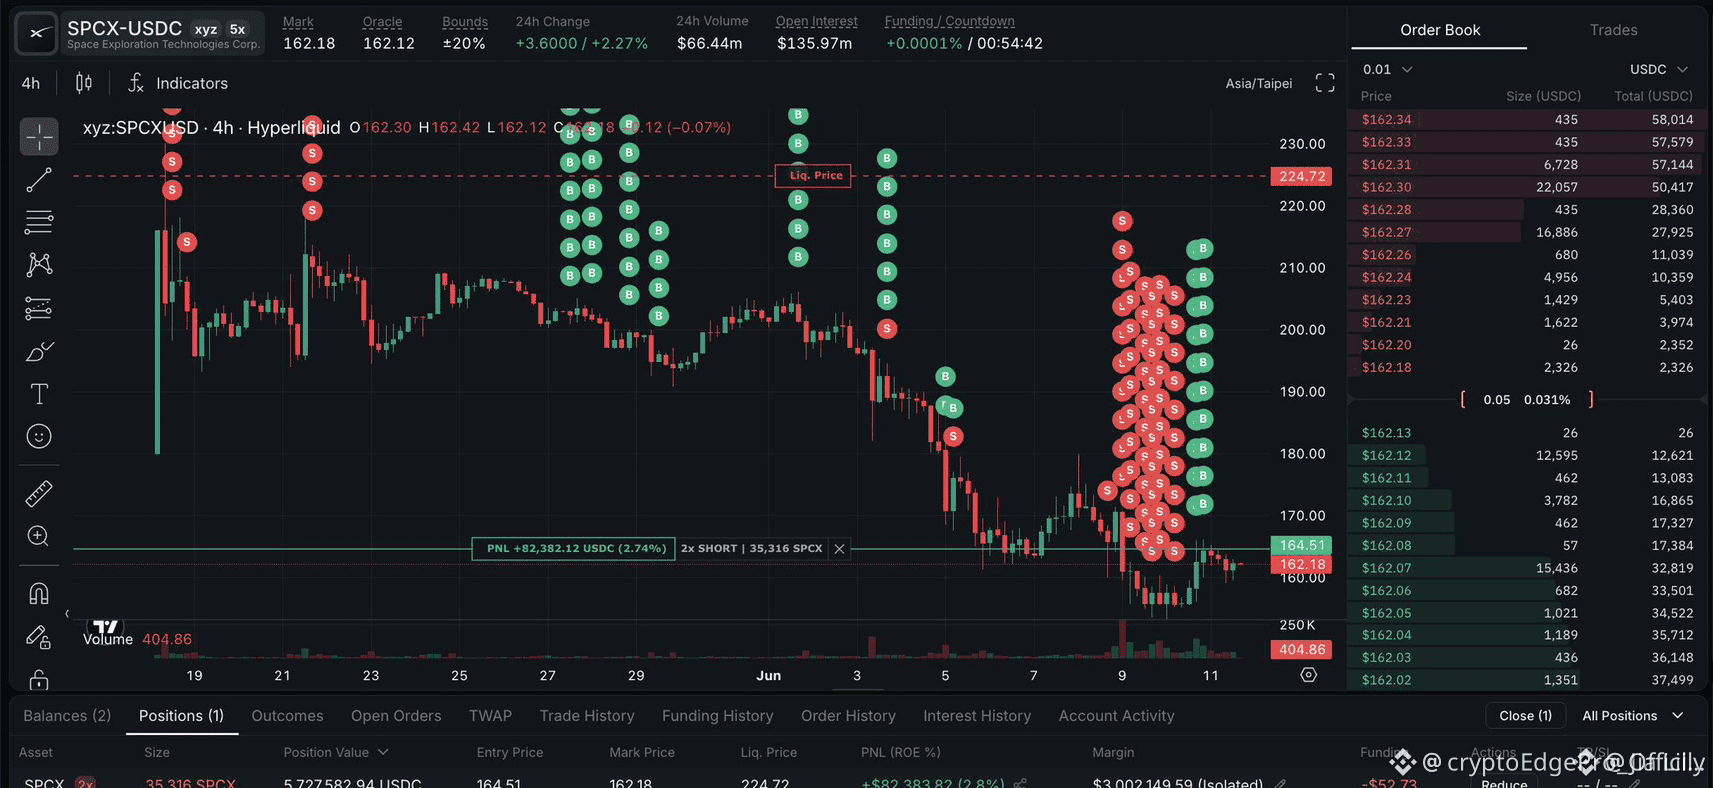Open the Fibonacci retracement lines tool
The height and width of the screenshot is (788, 1713).
(39, 222)
